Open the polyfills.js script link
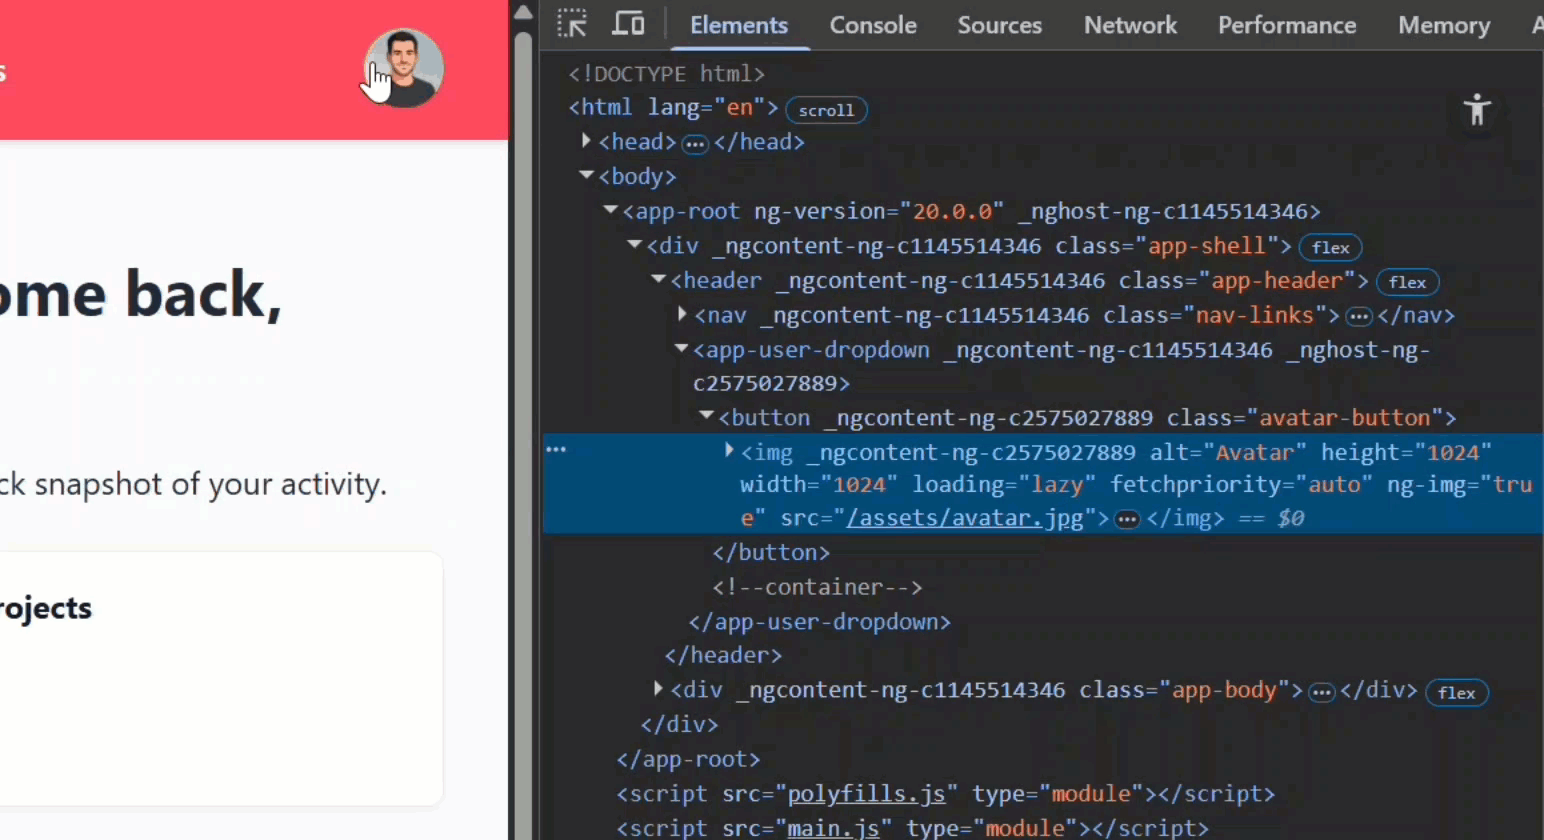 point(866,794)
